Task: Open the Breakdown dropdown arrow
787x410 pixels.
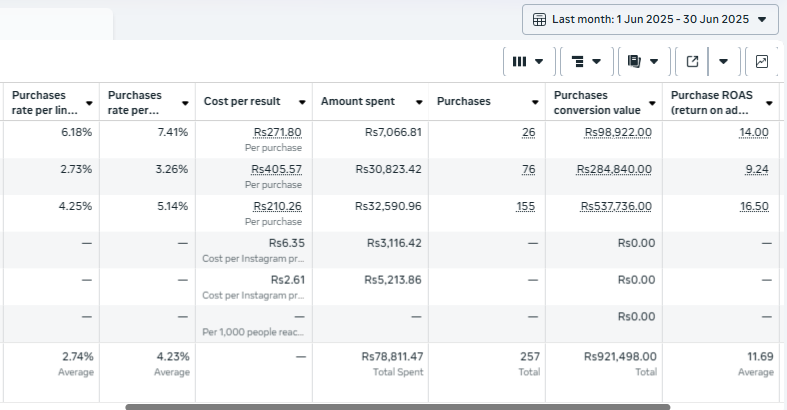Action: 596,61
